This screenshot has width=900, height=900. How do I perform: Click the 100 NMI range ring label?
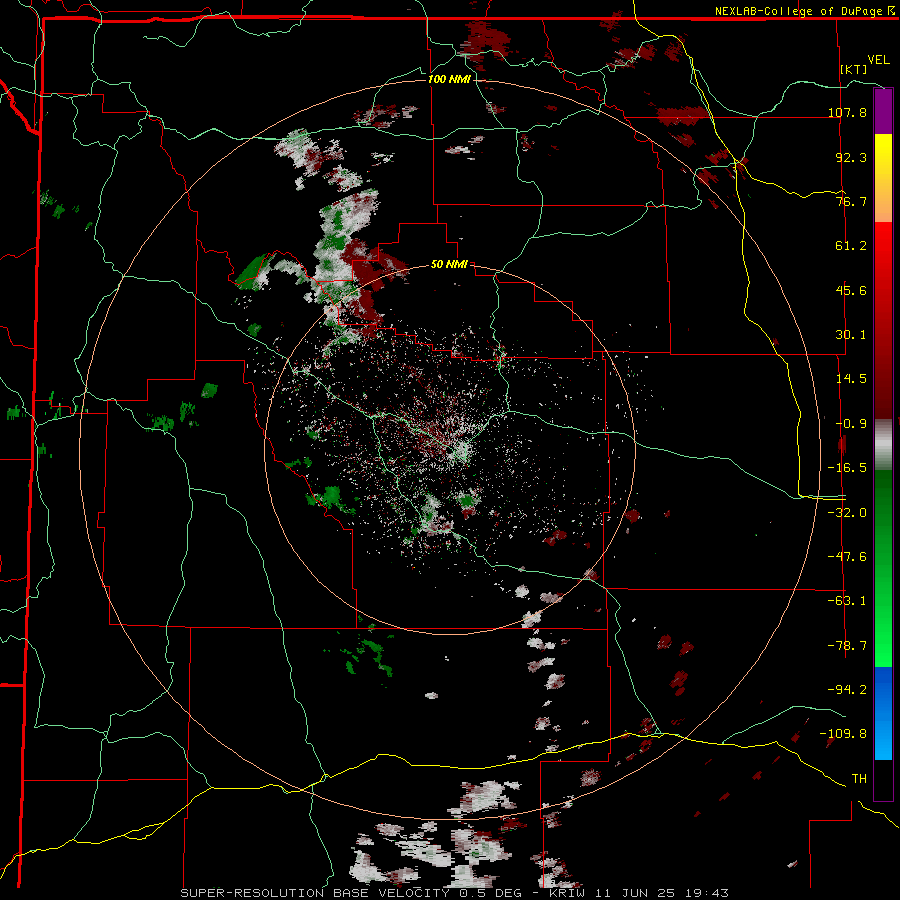tap(449, 79)
